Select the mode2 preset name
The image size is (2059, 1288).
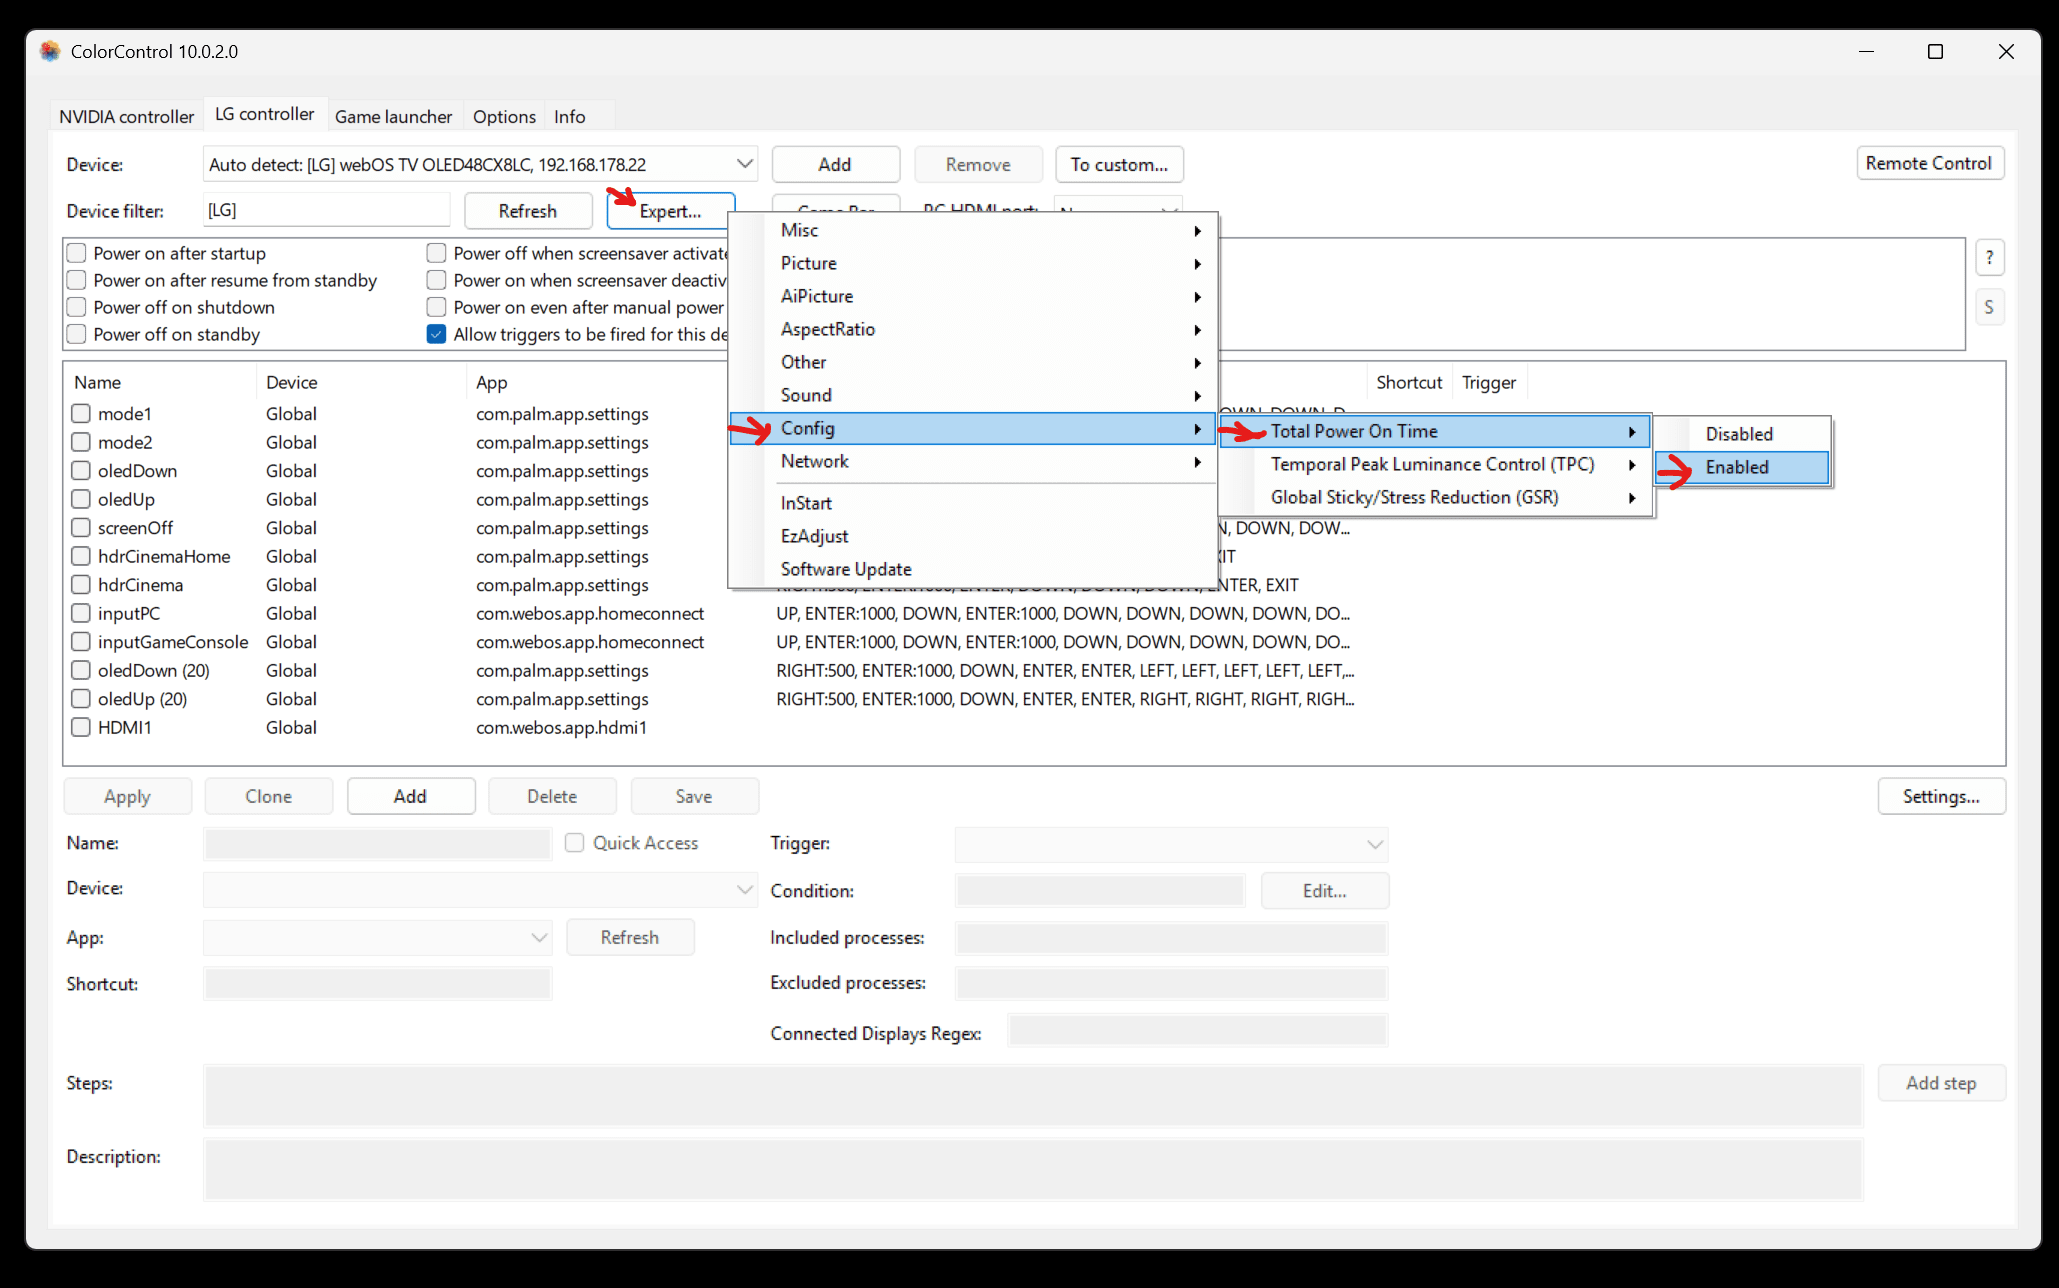click(125, 442)
